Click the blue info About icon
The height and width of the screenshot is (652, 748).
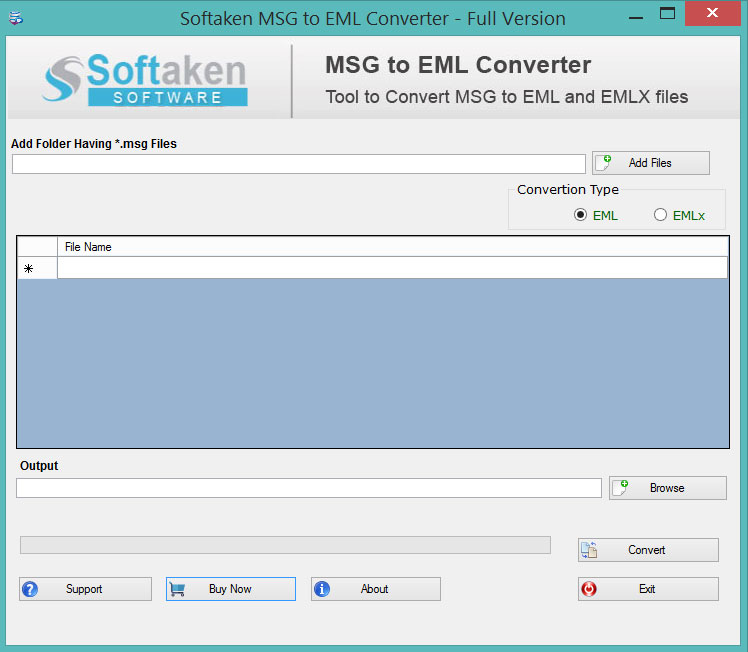[322, 589]
